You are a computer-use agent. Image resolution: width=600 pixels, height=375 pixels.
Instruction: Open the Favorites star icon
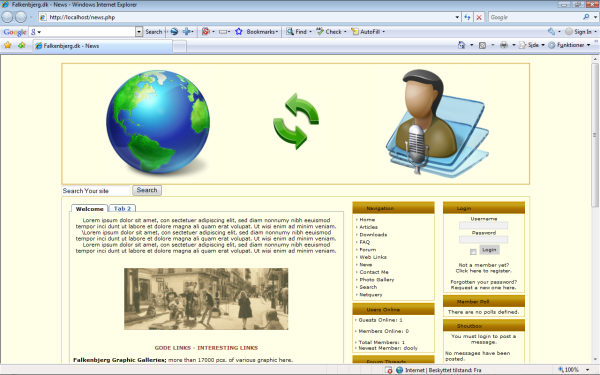coord(8,46)
